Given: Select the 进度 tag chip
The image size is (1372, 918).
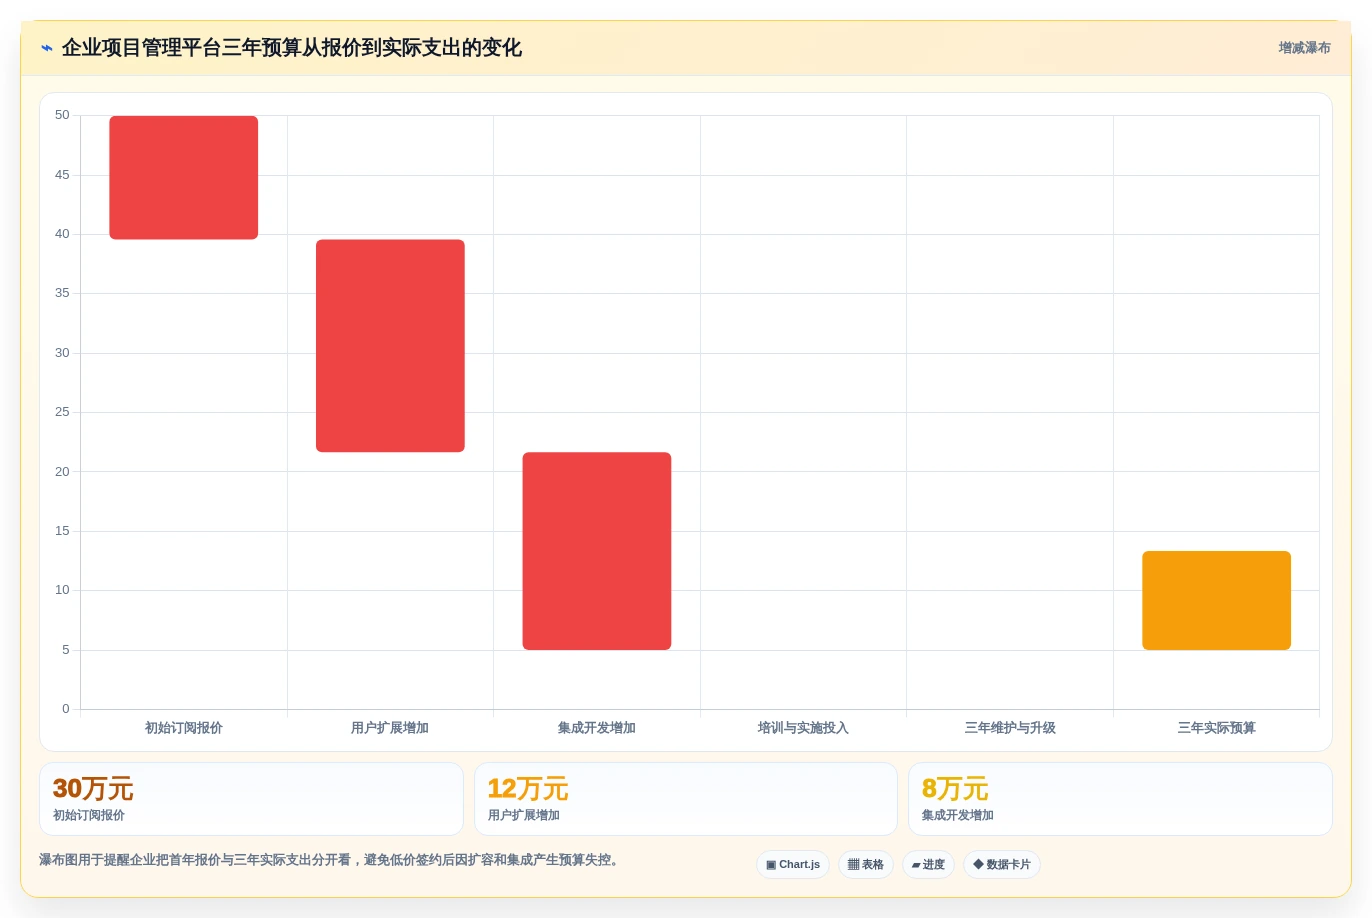Looking at the screenshot, I should tap(928, 864).
